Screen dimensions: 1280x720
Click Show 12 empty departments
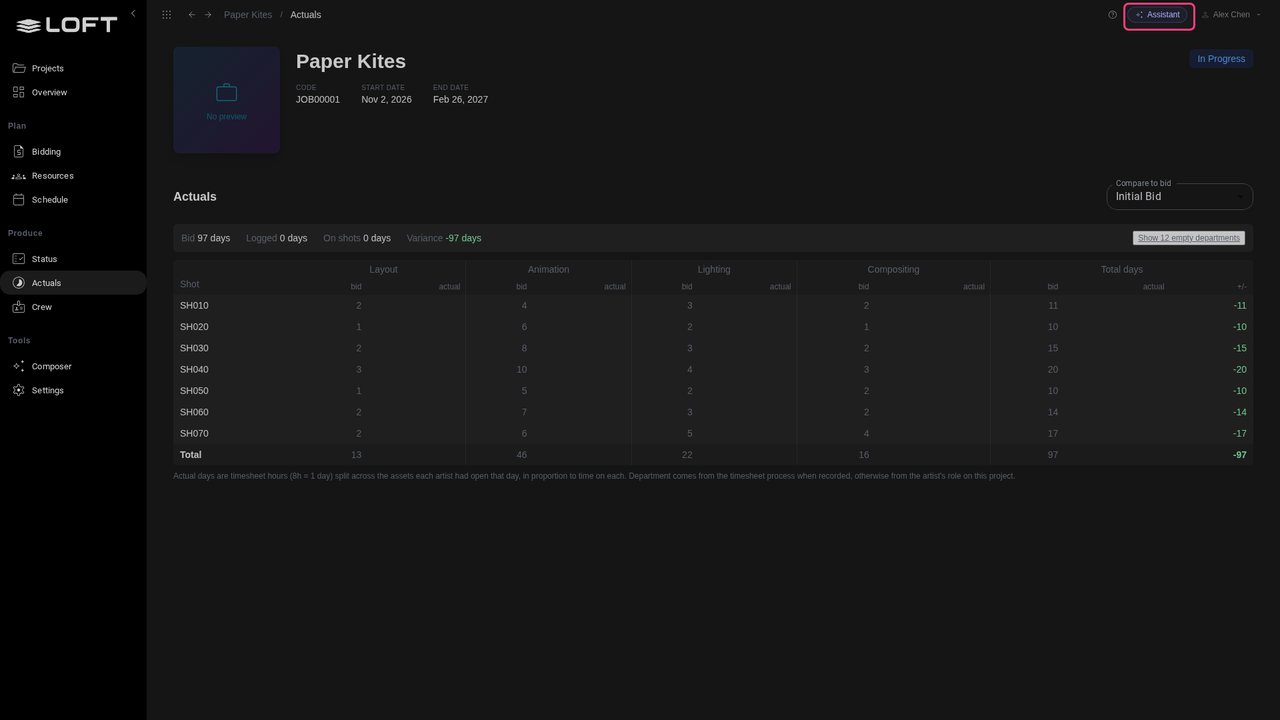pyautogui.click(x=1189, y=238)
